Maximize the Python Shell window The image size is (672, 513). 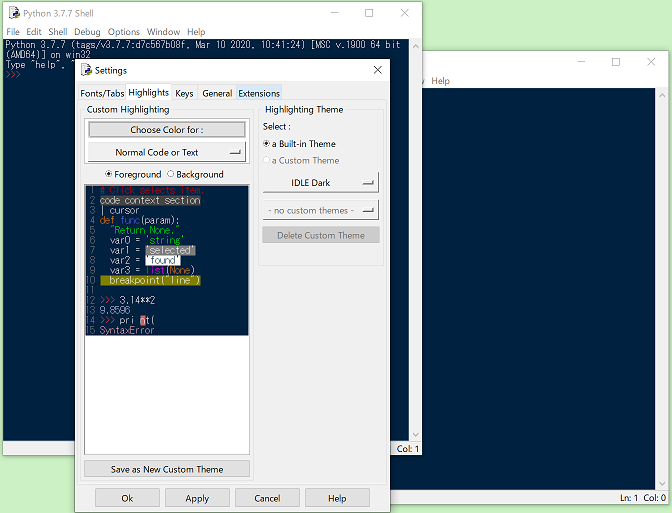369,13
